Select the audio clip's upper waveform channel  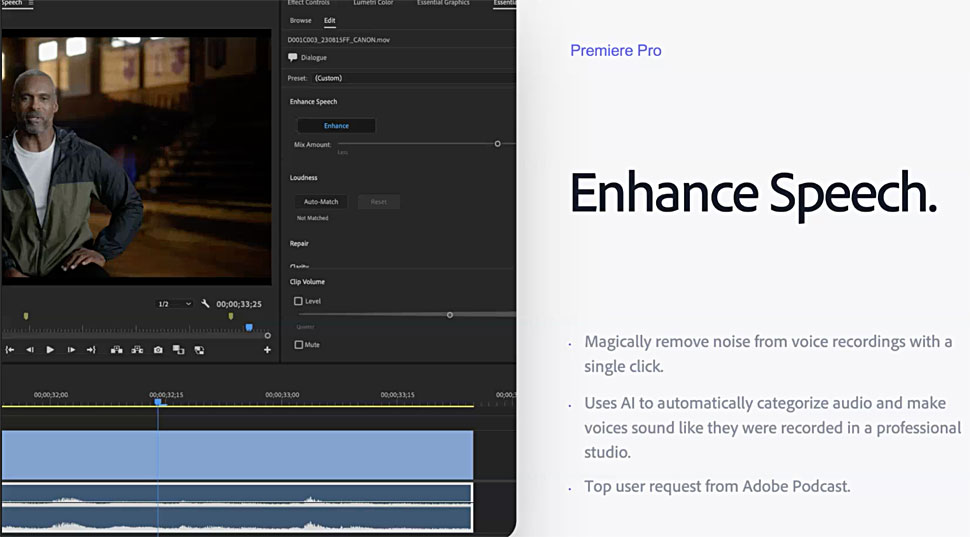(237, 494)
